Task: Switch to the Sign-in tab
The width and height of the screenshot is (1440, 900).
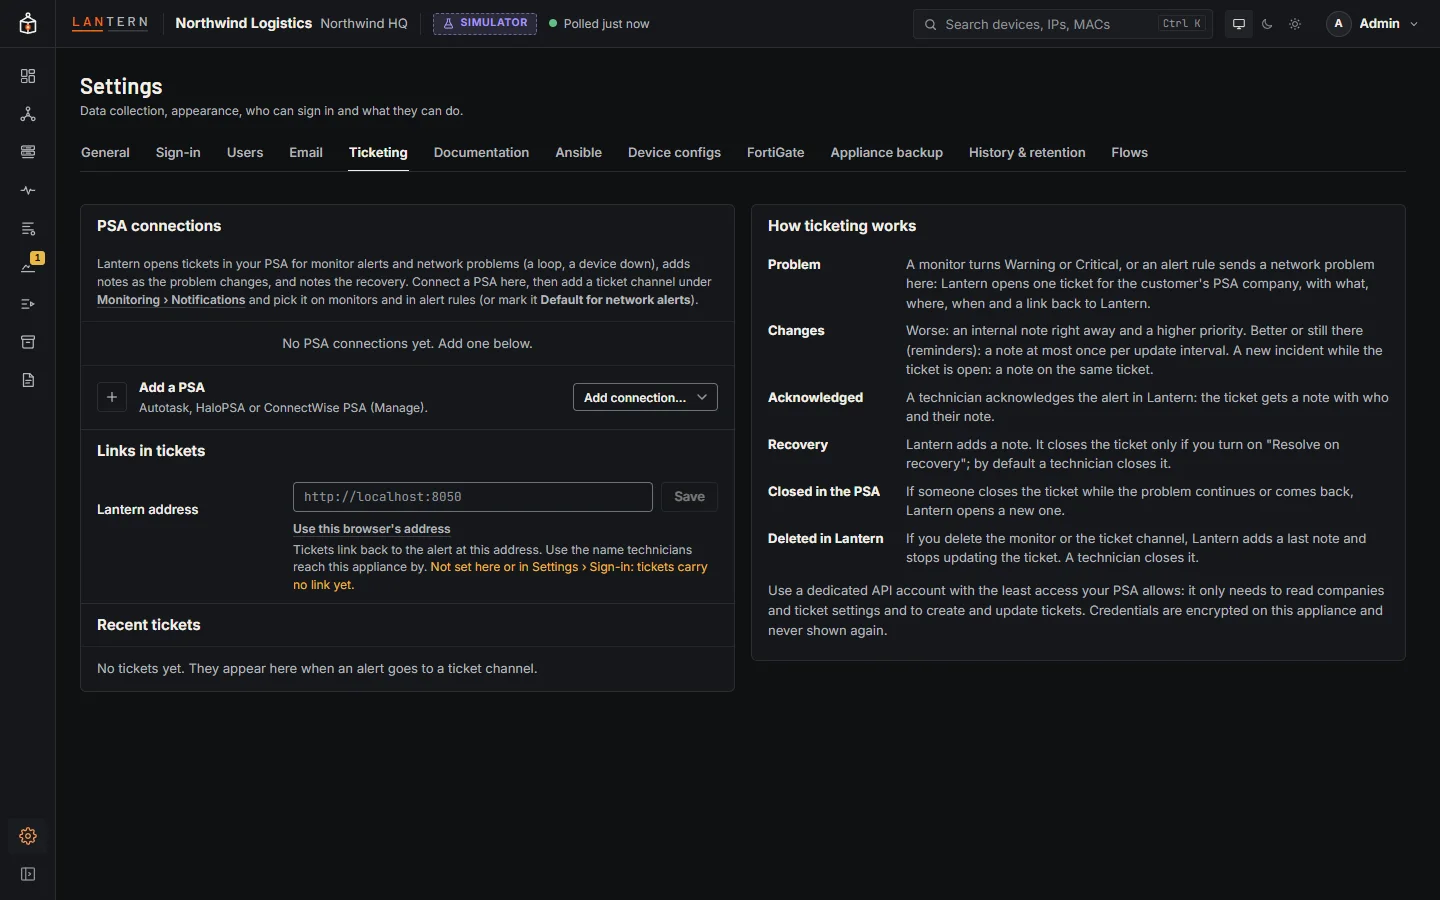Action: (x=178, y=152)
